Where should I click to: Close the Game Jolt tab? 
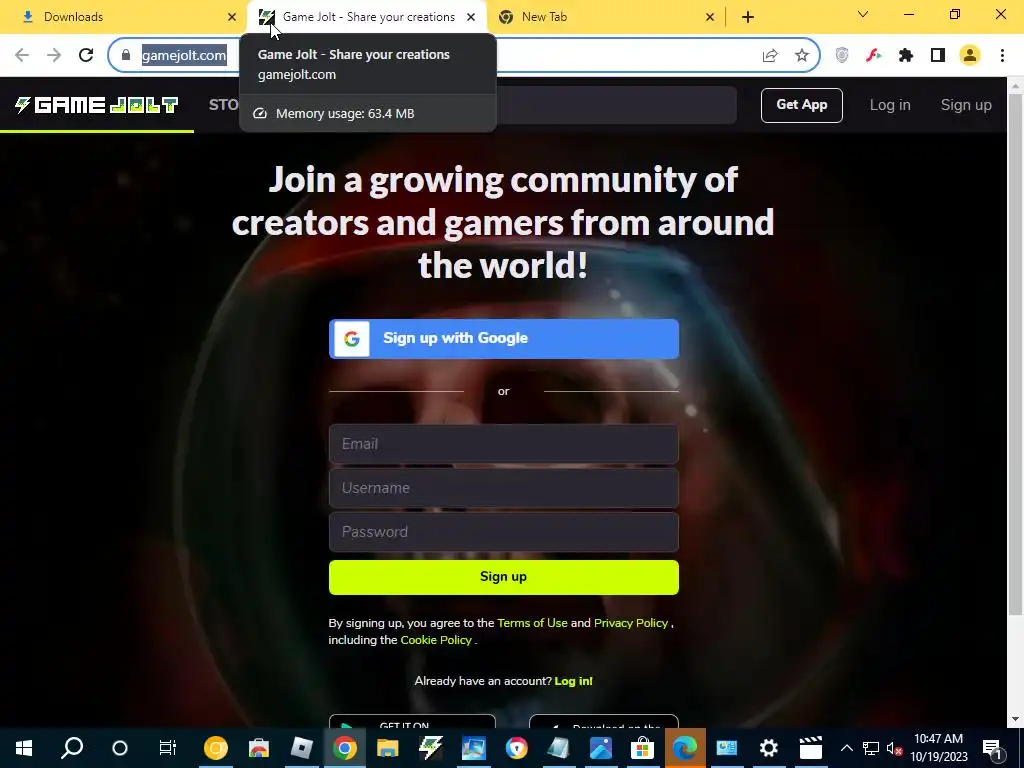(471, 17)
